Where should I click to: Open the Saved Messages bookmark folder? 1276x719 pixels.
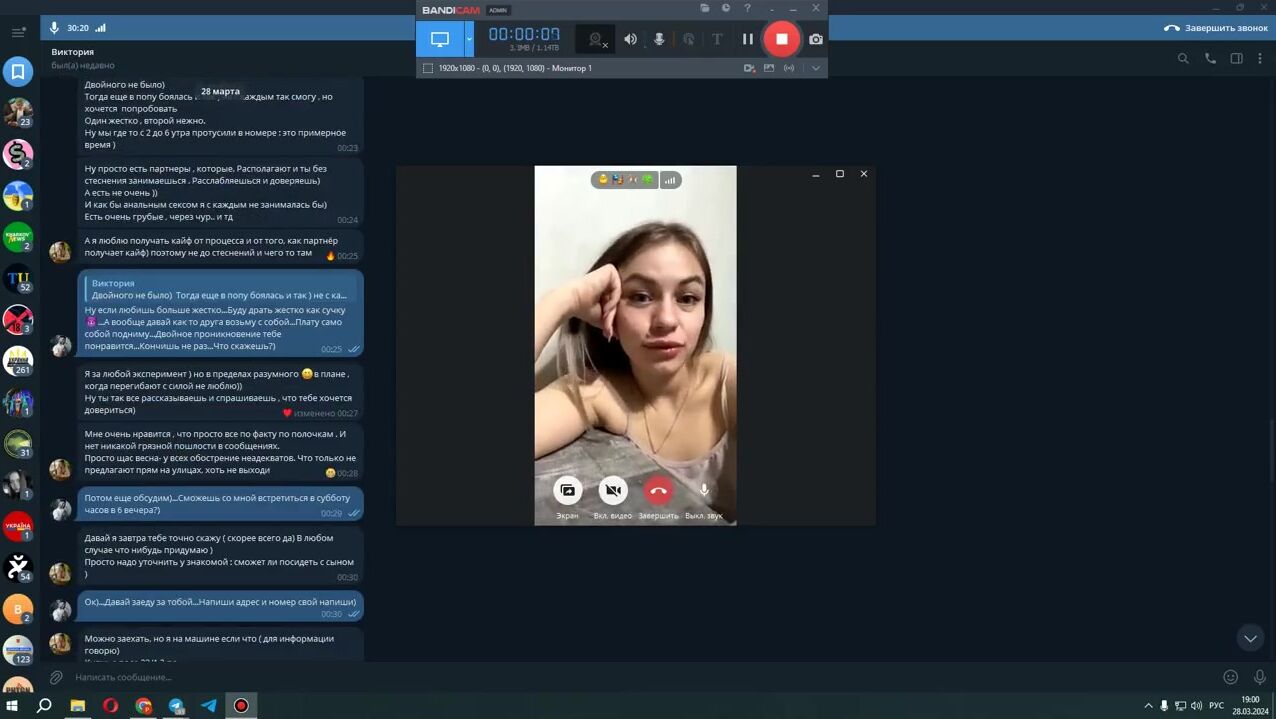pyautogui.click(x=18, y=72)
